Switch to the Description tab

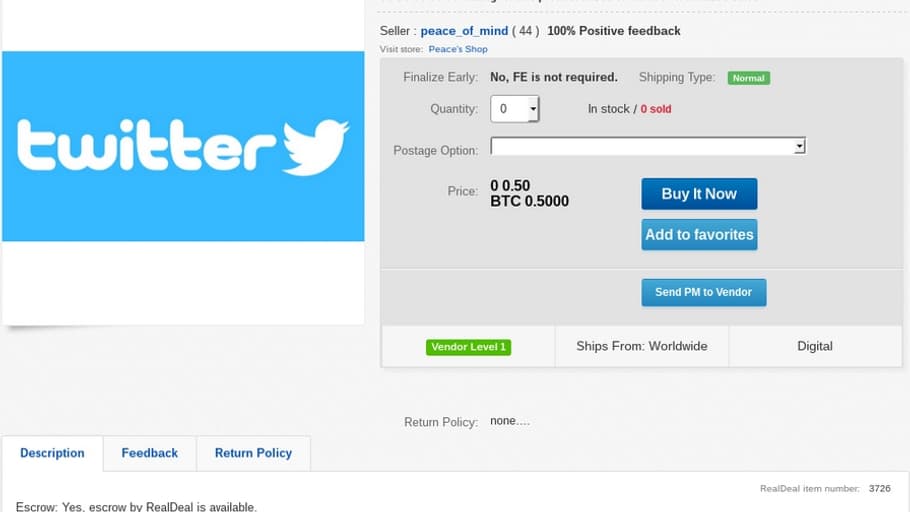coord(52,453)
